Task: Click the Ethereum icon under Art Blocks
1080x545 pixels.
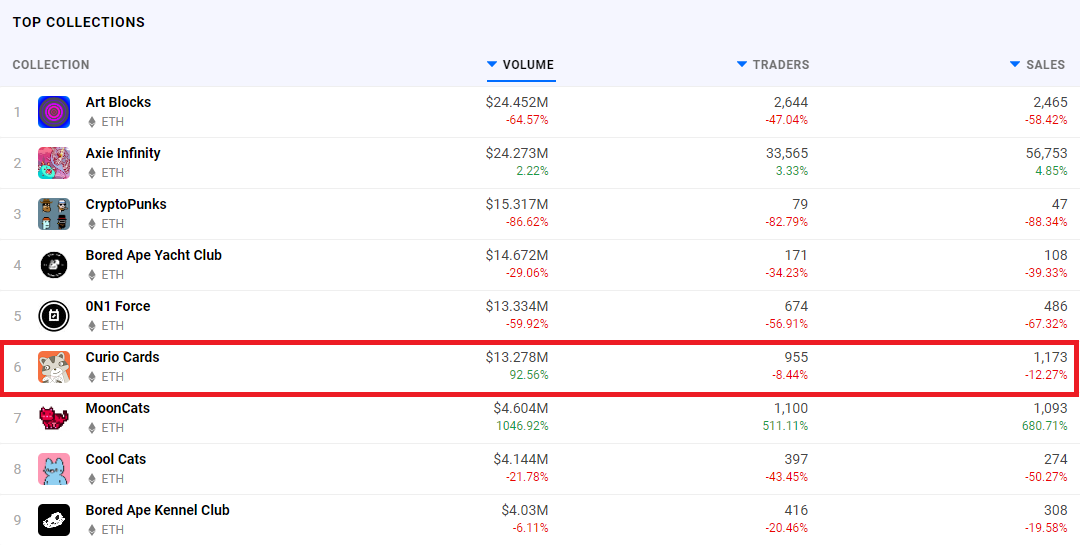Action: 91,122
